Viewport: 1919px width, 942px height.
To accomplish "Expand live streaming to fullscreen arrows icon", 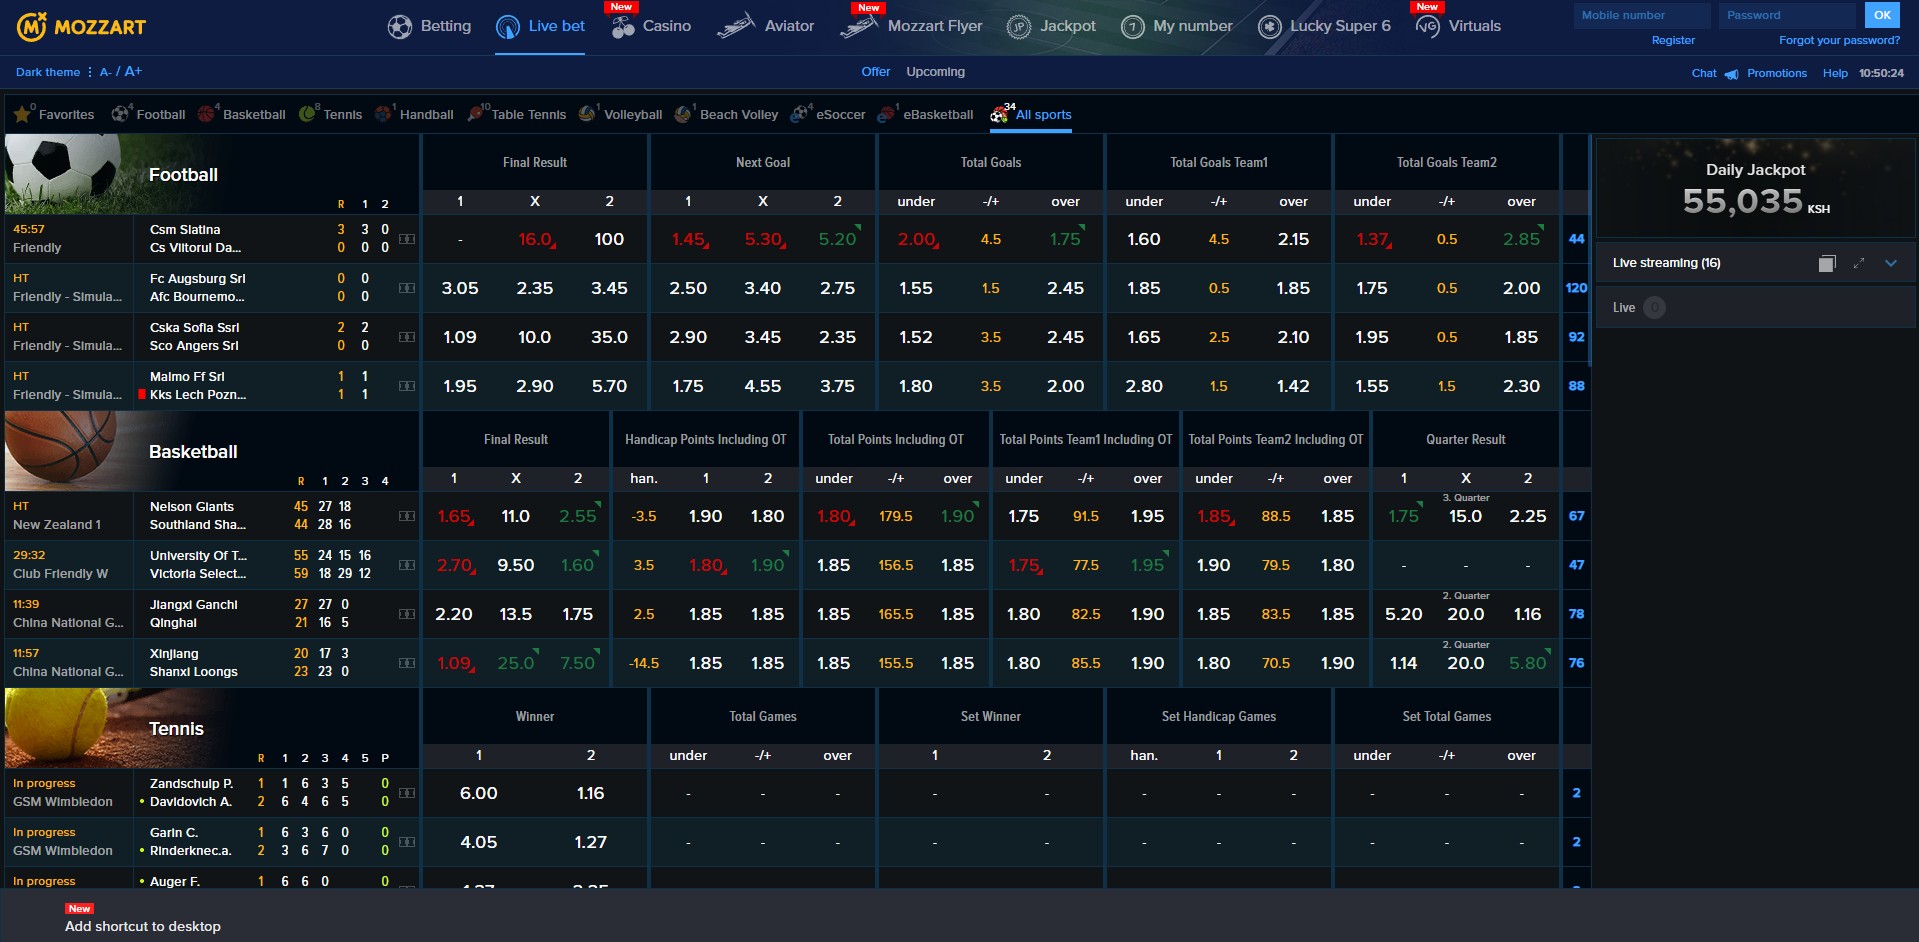I will coord(1859,262).
